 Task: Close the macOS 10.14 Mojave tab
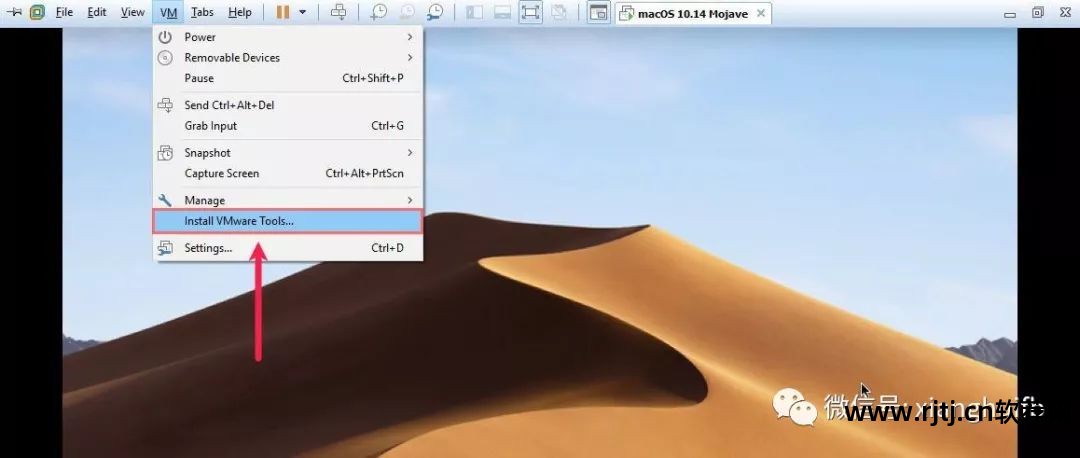(760, 13)
